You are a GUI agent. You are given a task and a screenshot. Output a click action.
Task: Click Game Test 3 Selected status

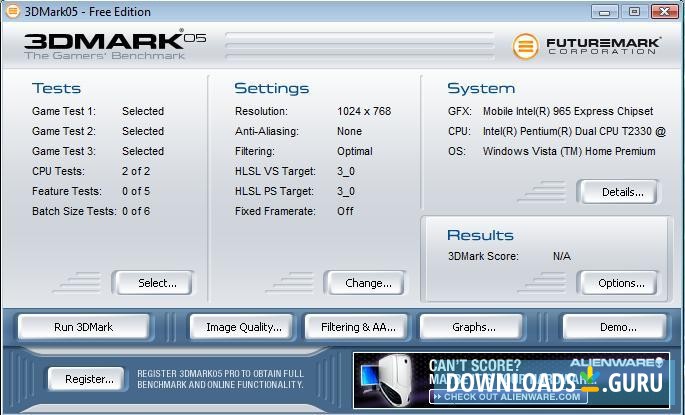pos(143,151)
